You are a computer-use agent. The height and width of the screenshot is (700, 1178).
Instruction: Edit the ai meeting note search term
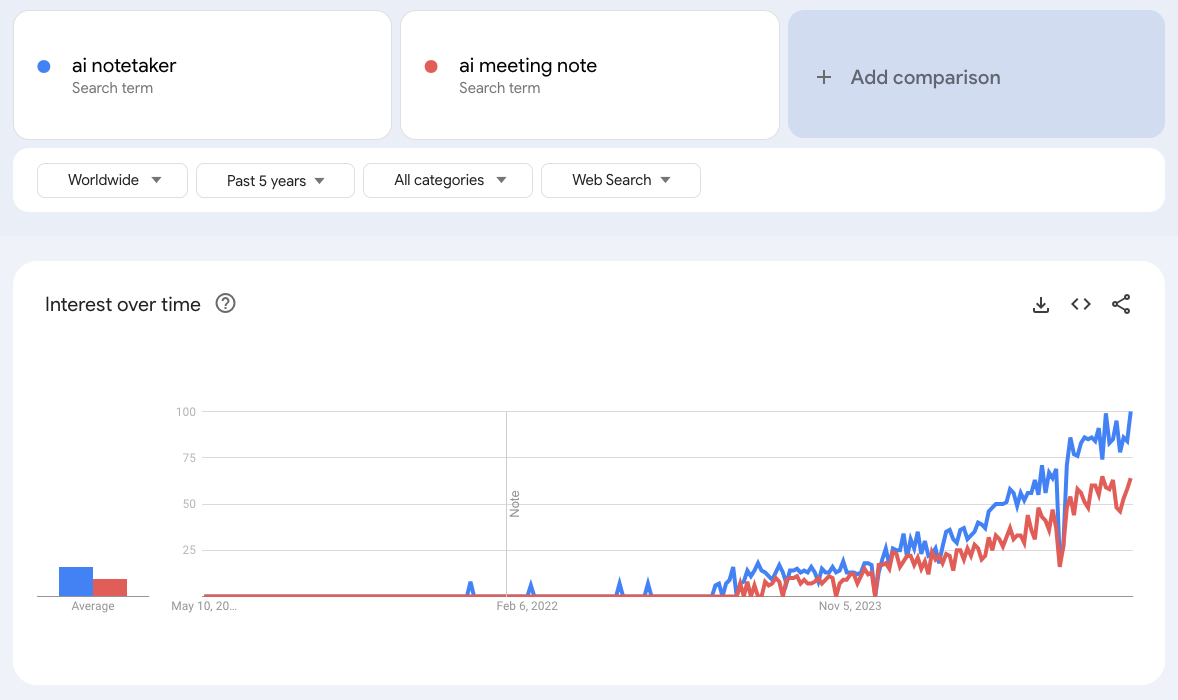tap(528, 66)
